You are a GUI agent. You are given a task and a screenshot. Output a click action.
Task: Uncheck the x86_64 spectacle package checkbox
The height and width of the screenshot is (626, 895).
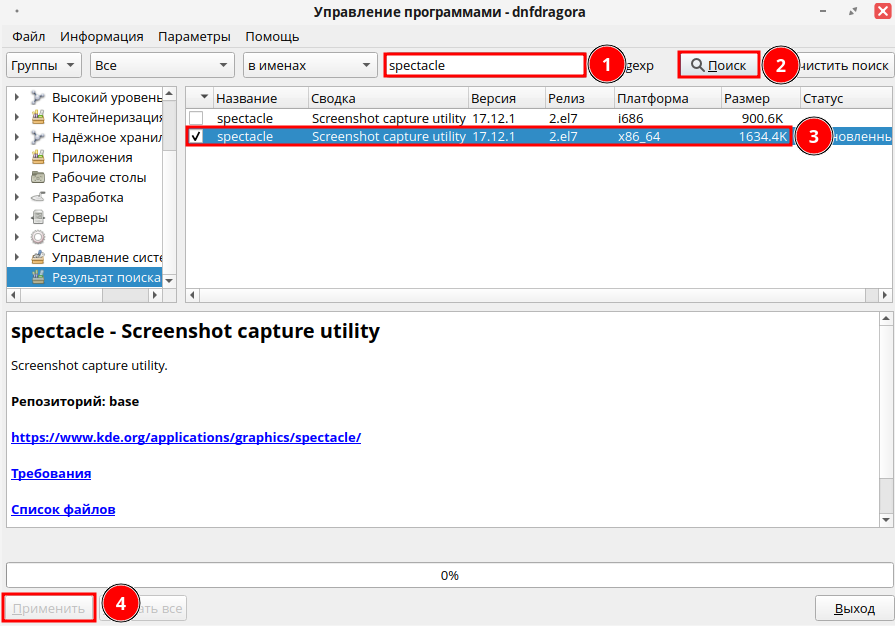(196, 137)
